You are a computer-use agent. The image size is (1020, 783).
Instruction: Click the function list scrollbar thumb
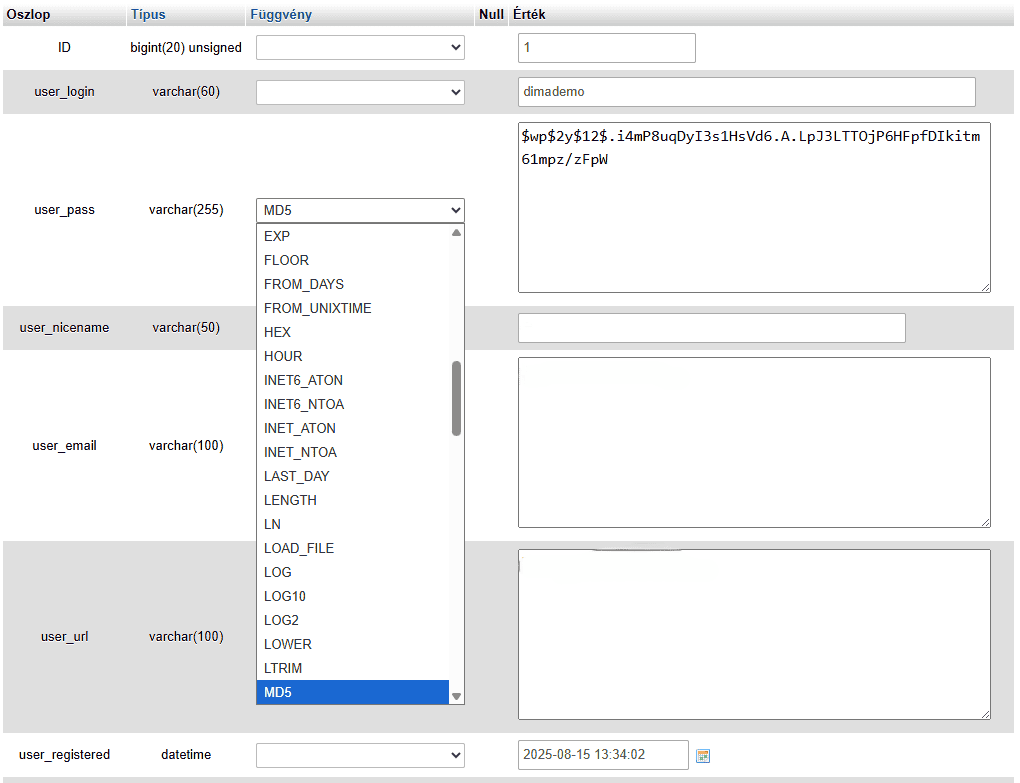pyautogui.click(x=456, y=398)
